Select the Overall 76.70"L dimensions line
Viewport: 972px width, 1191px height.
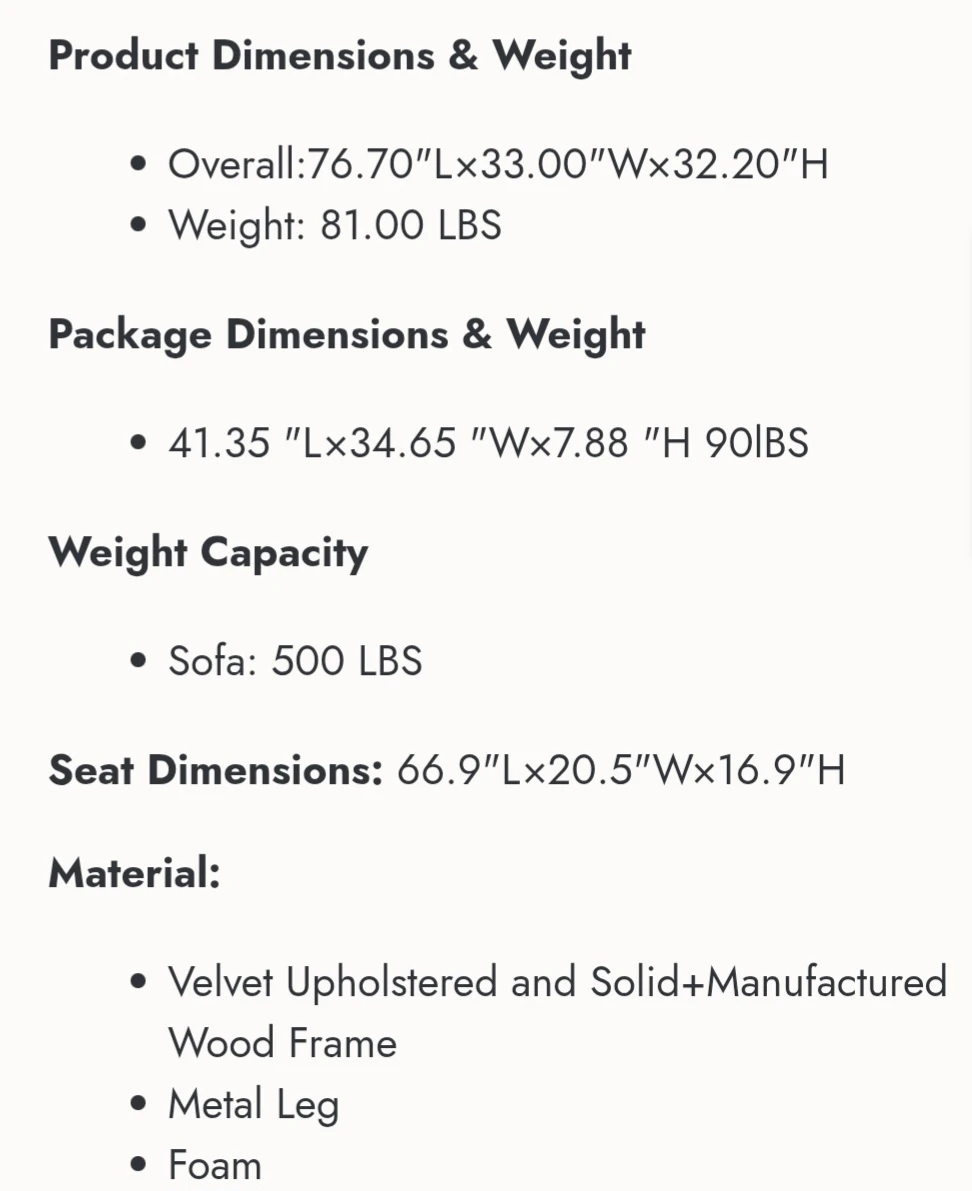coord(498,164)
